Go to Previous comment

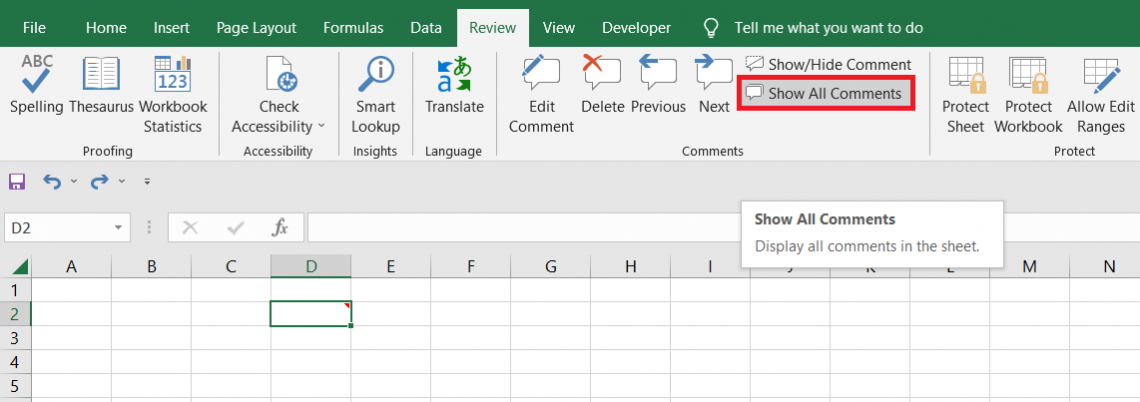click(658, 85)
